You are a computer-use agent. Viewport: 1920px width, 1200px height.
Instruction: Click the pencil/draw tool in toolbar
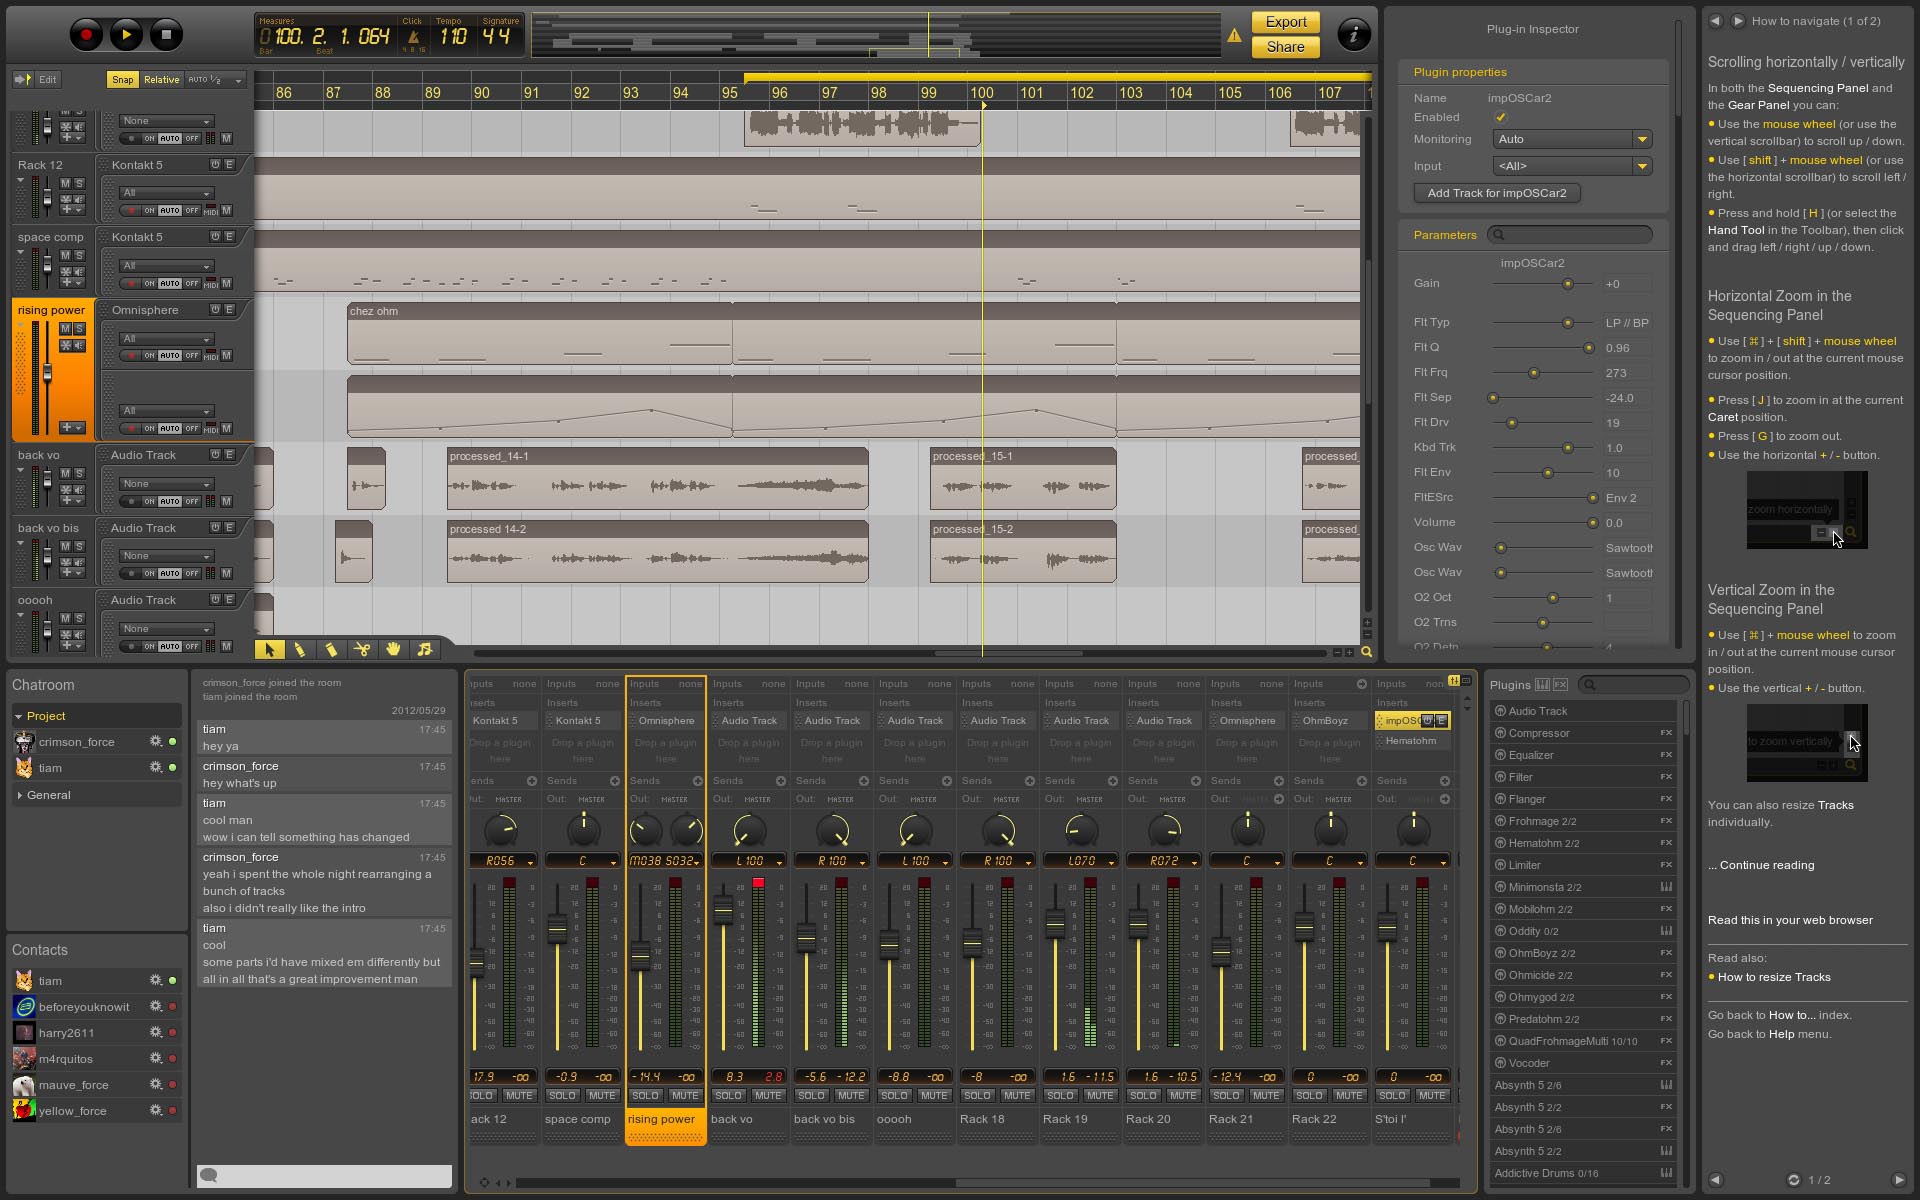point(299,650)
